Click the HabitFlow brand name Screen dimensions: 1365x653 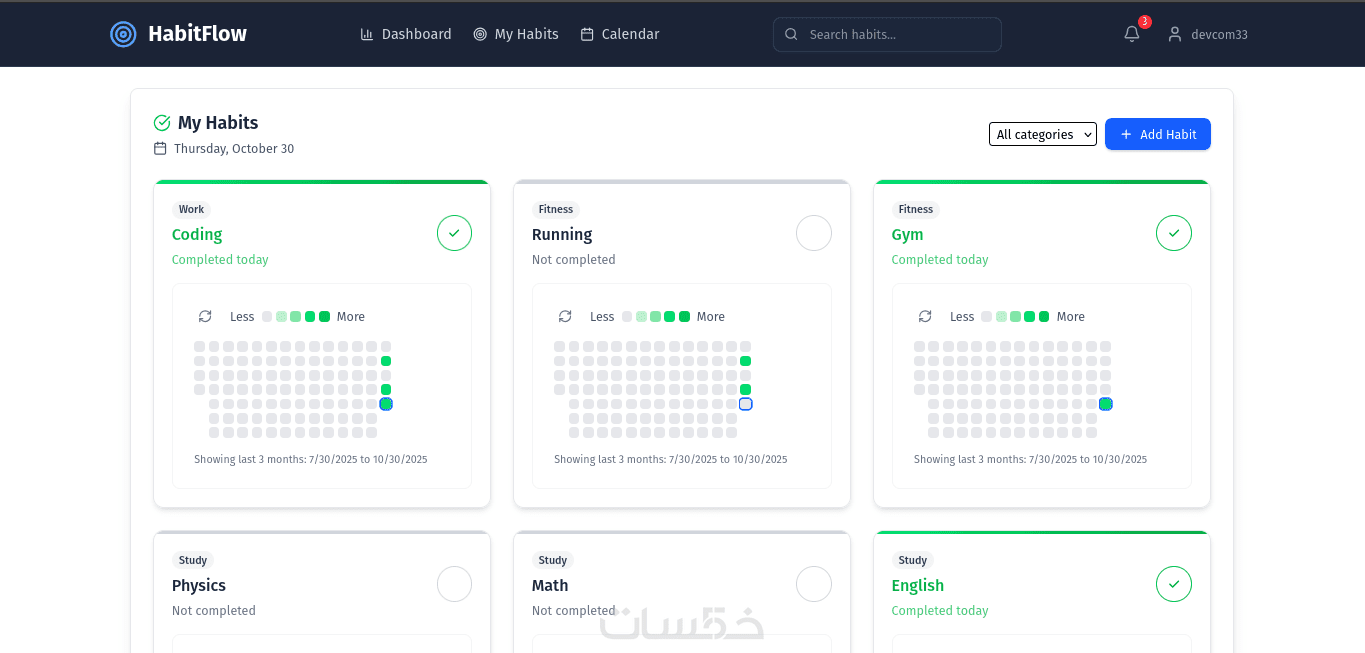197,34
